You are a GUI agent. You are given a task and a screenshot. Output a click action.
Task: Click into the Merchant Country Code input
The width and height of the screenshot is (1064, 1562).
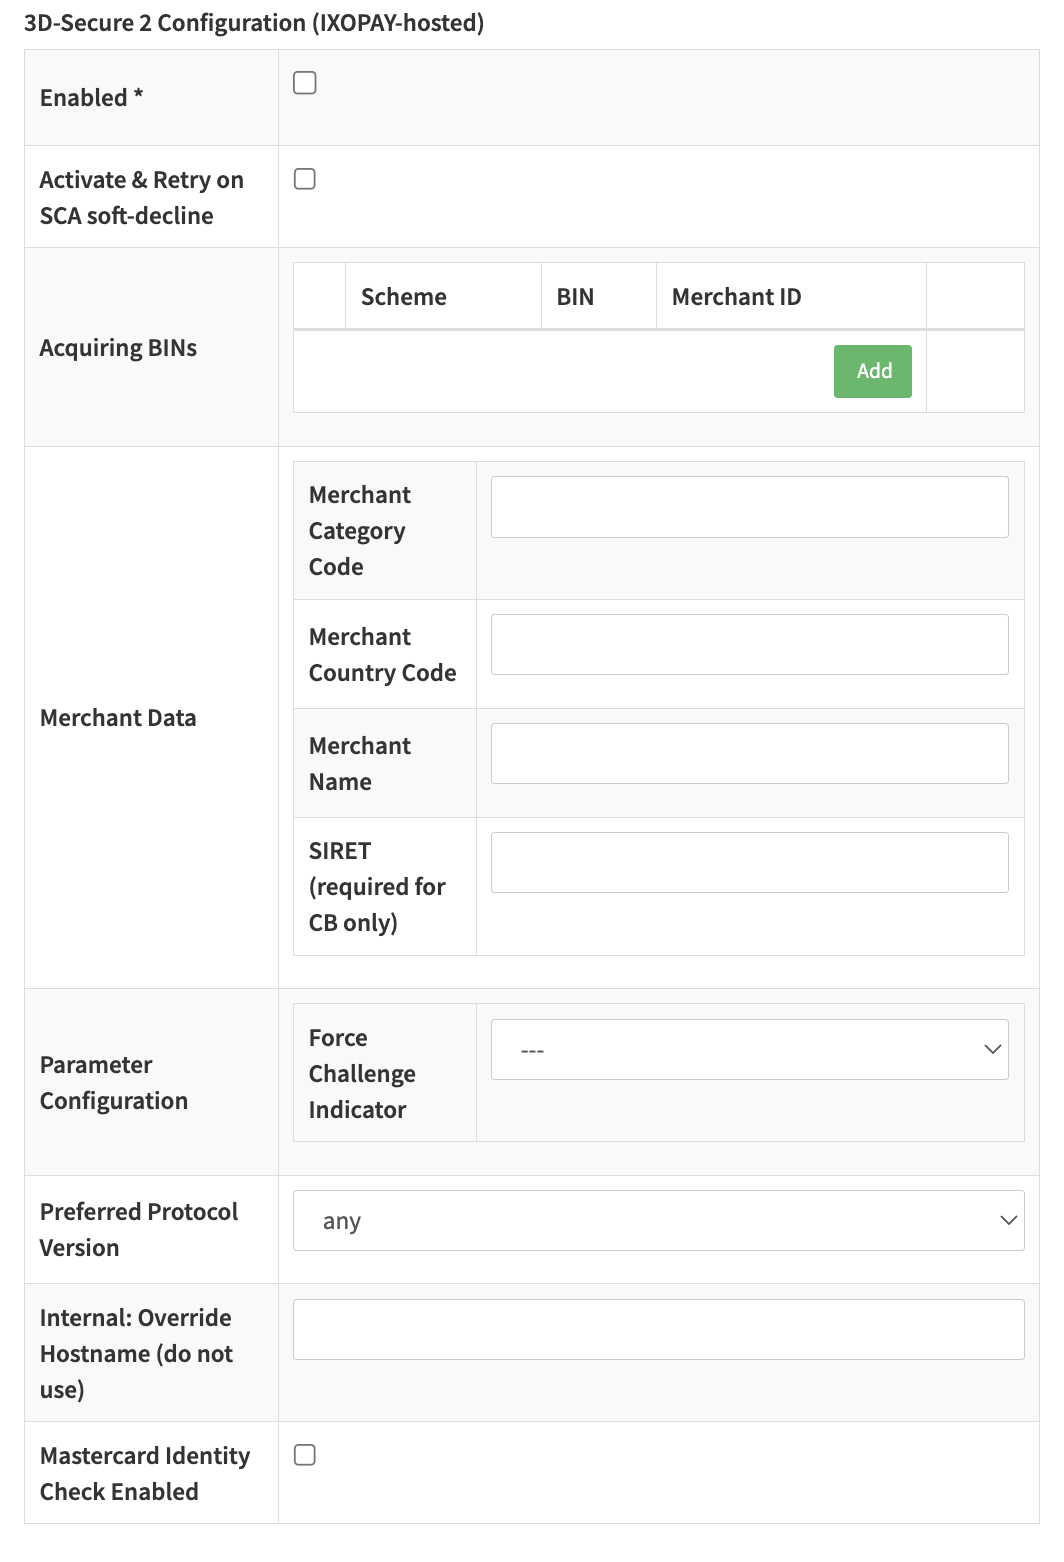(749, 645)
